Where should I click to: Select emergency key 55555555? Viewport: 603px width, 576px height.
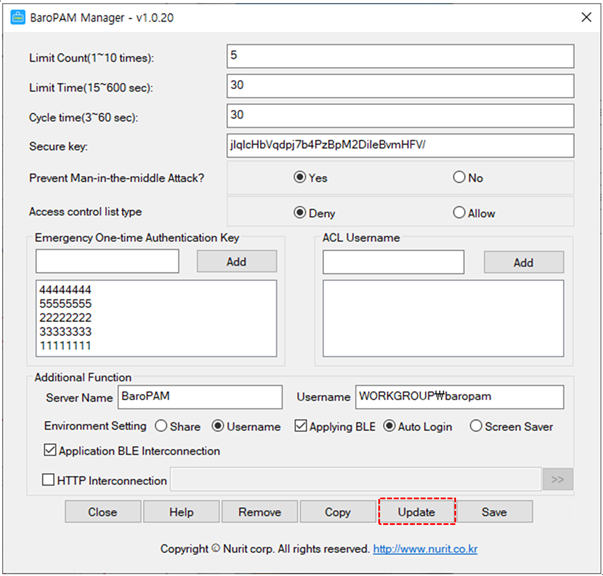coord(65,304)
